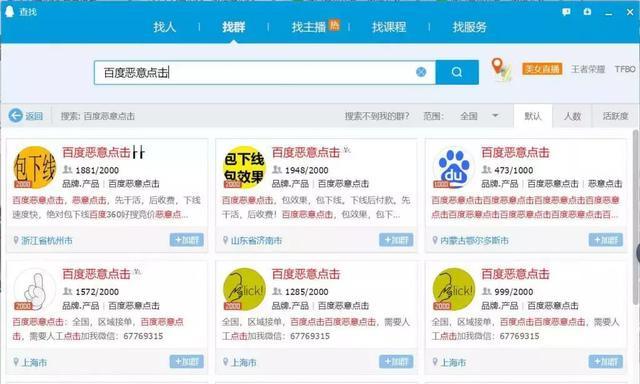Click the TFBO hot search tag
The image size is (640, 384).
coord(625,69)
